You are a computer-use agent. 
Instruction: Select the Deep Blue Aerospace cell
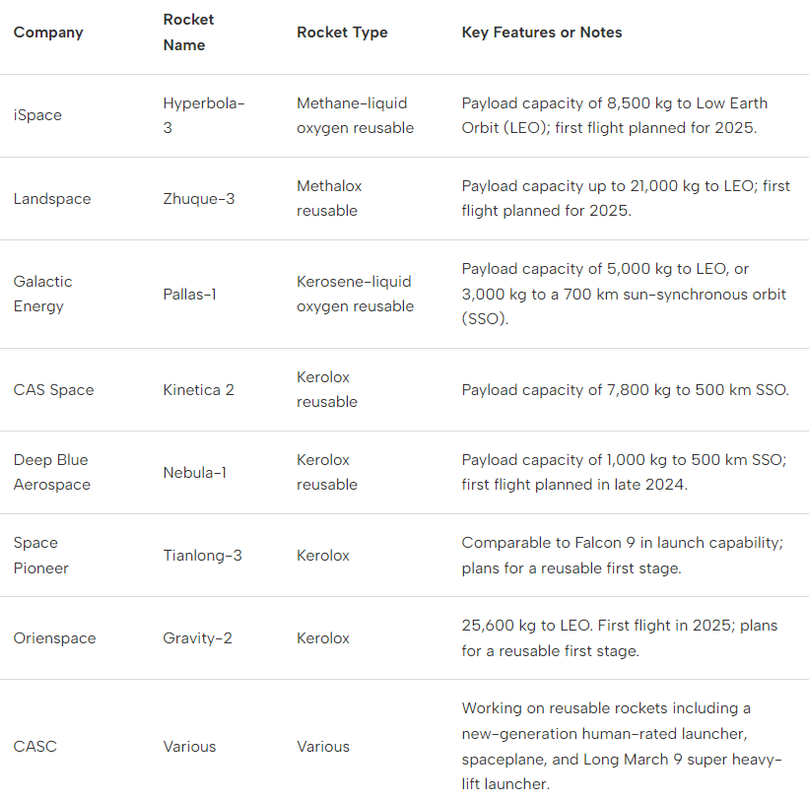[51, 472]
